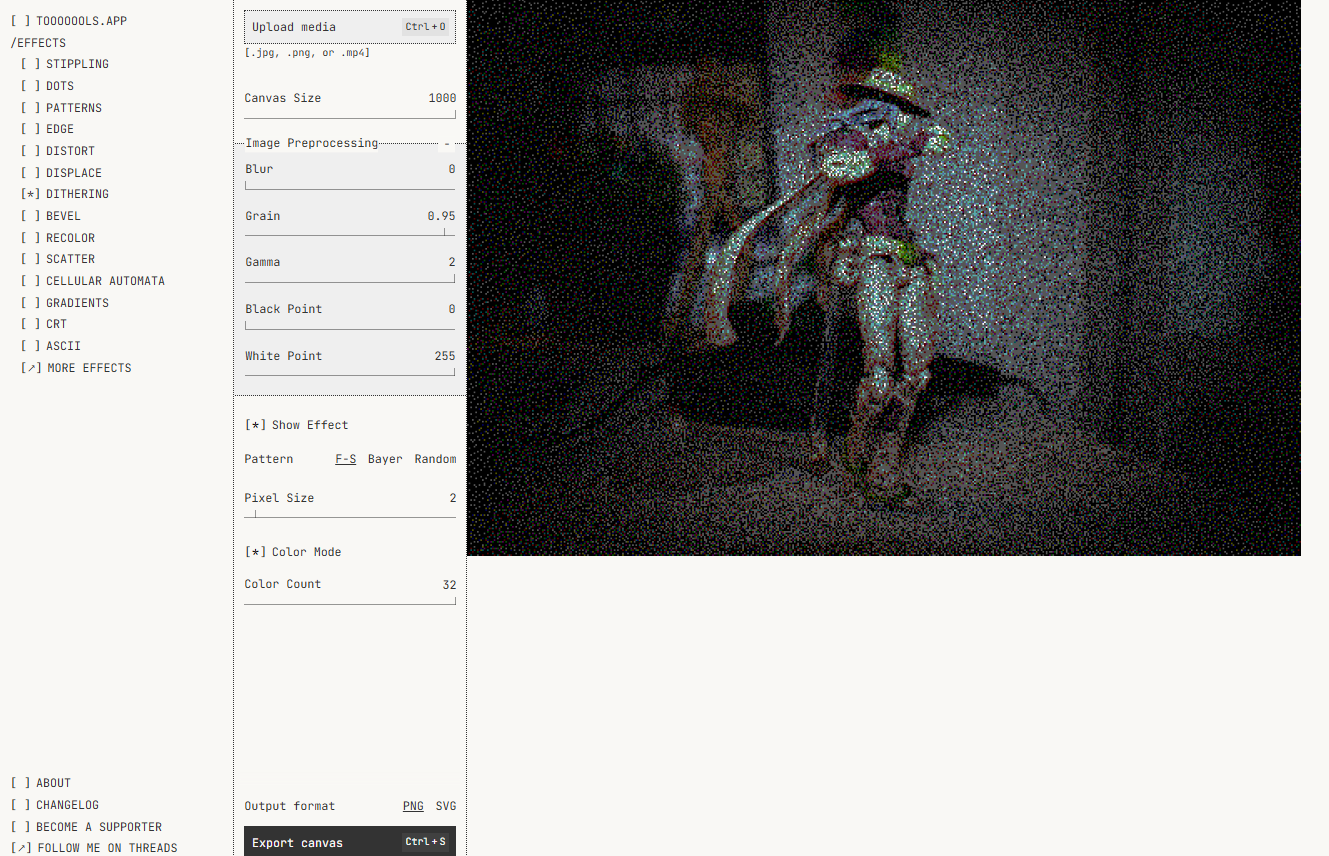Click the Pixel Size slider track
Screen dimensions: 1329x856
(x=349, y=517)
